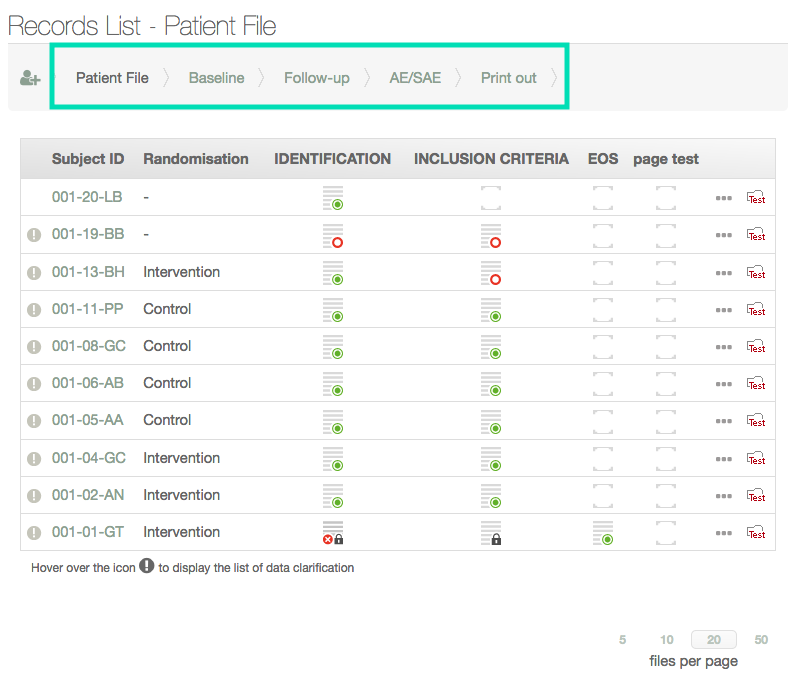This screenshot has height=686, width=790.
Task: Show more actions for 001-04-GC row
Action: point(723,458)
